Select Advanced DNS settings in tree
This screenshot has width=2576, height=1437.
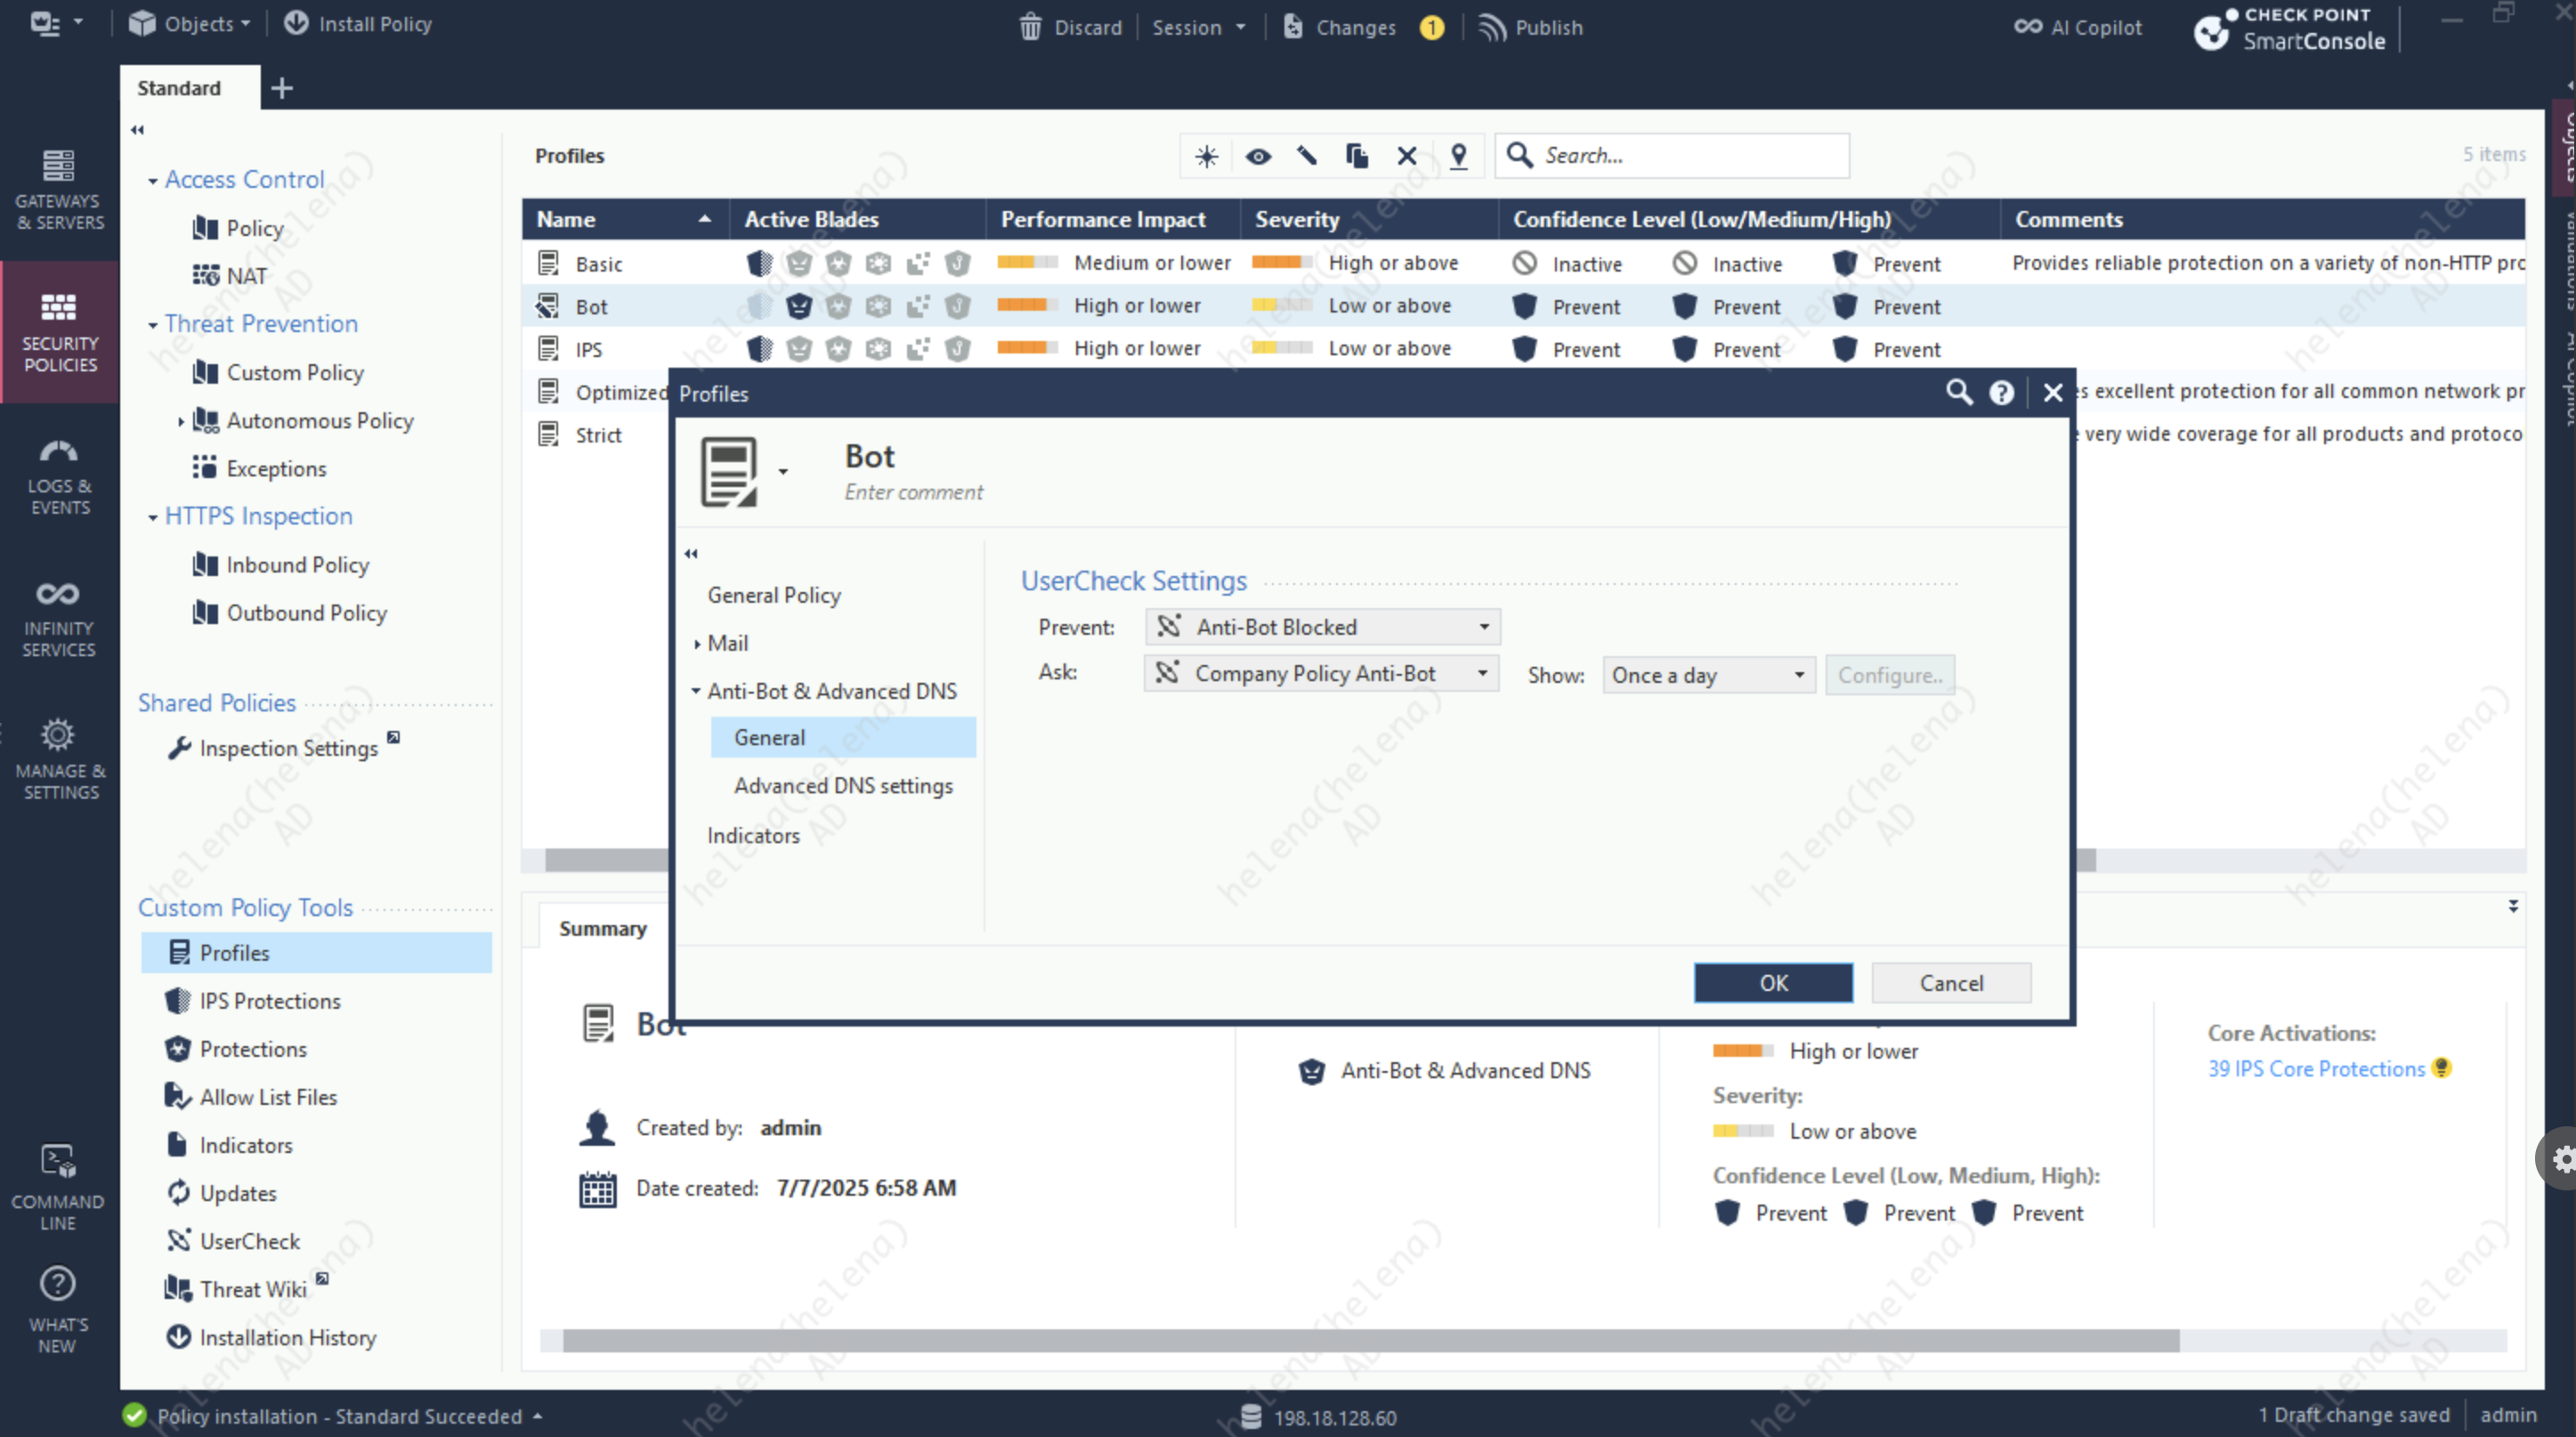click(x=843, y=786)
